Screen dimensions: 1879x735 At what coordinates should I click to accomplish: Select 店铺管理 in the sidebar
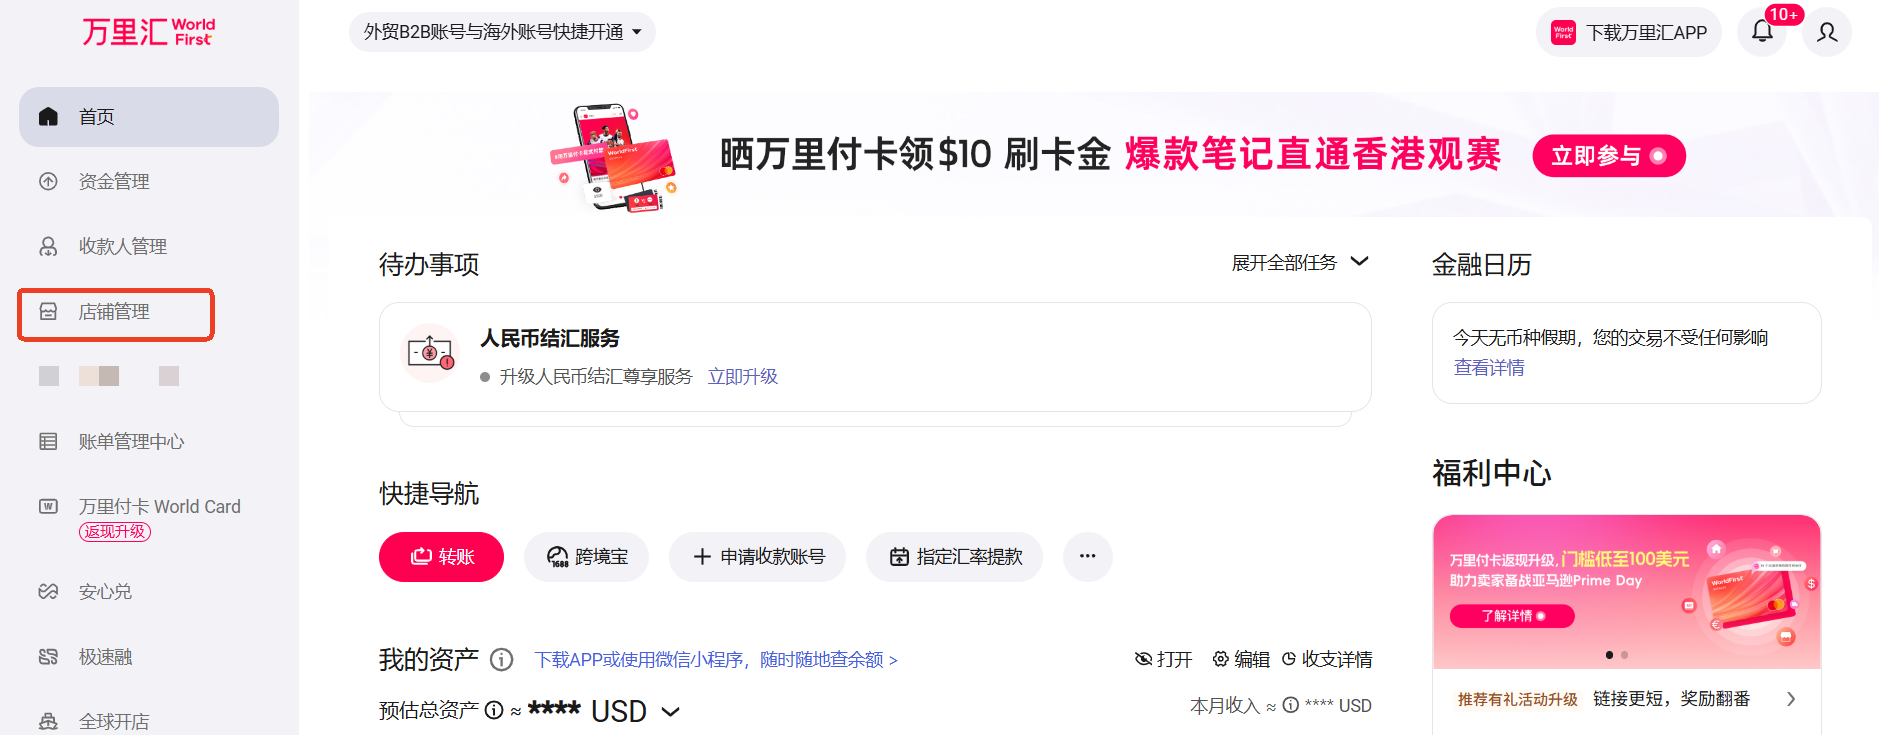point(114,312)
